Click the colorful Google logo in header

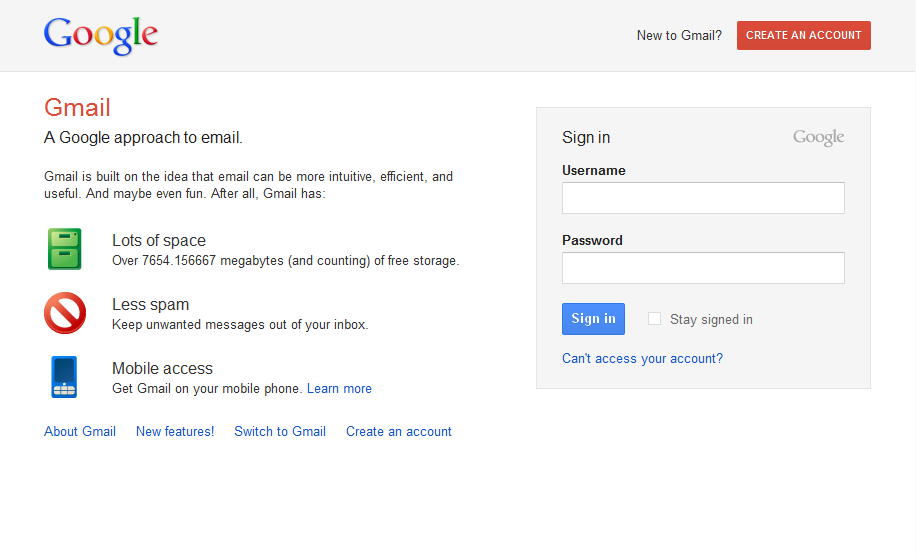click(101, 36)
